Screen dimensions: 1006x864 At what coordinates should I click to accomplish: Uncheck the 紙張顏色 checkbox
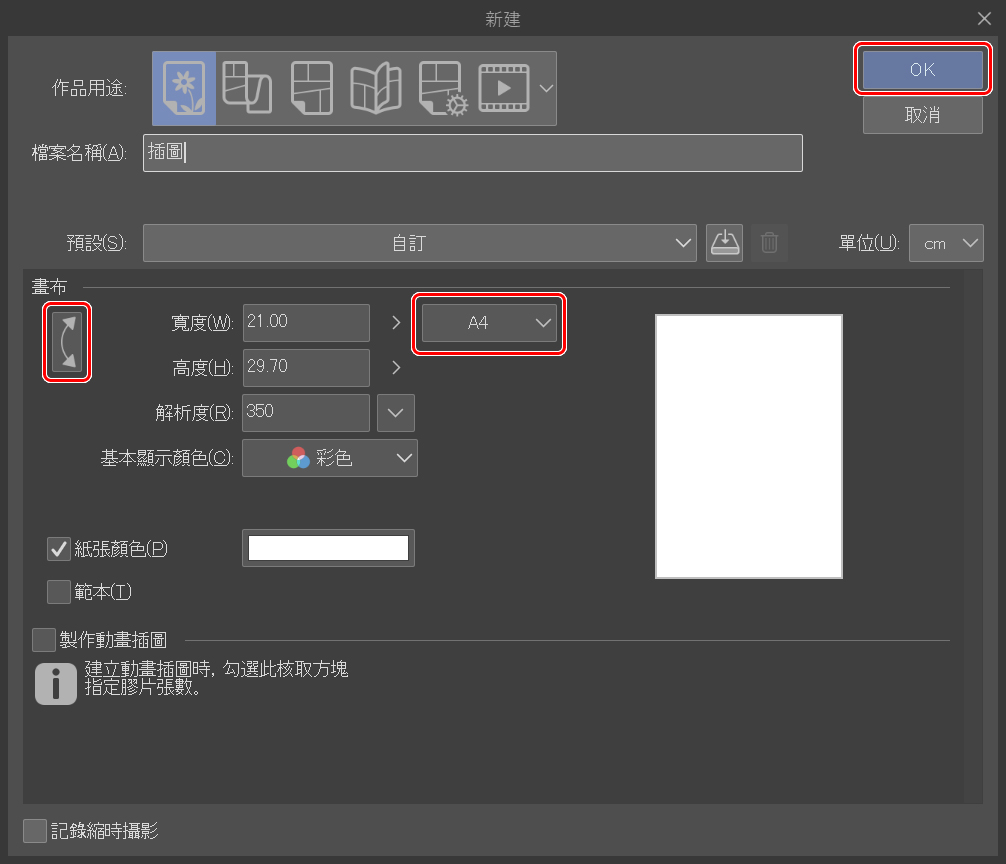(58, 548)
